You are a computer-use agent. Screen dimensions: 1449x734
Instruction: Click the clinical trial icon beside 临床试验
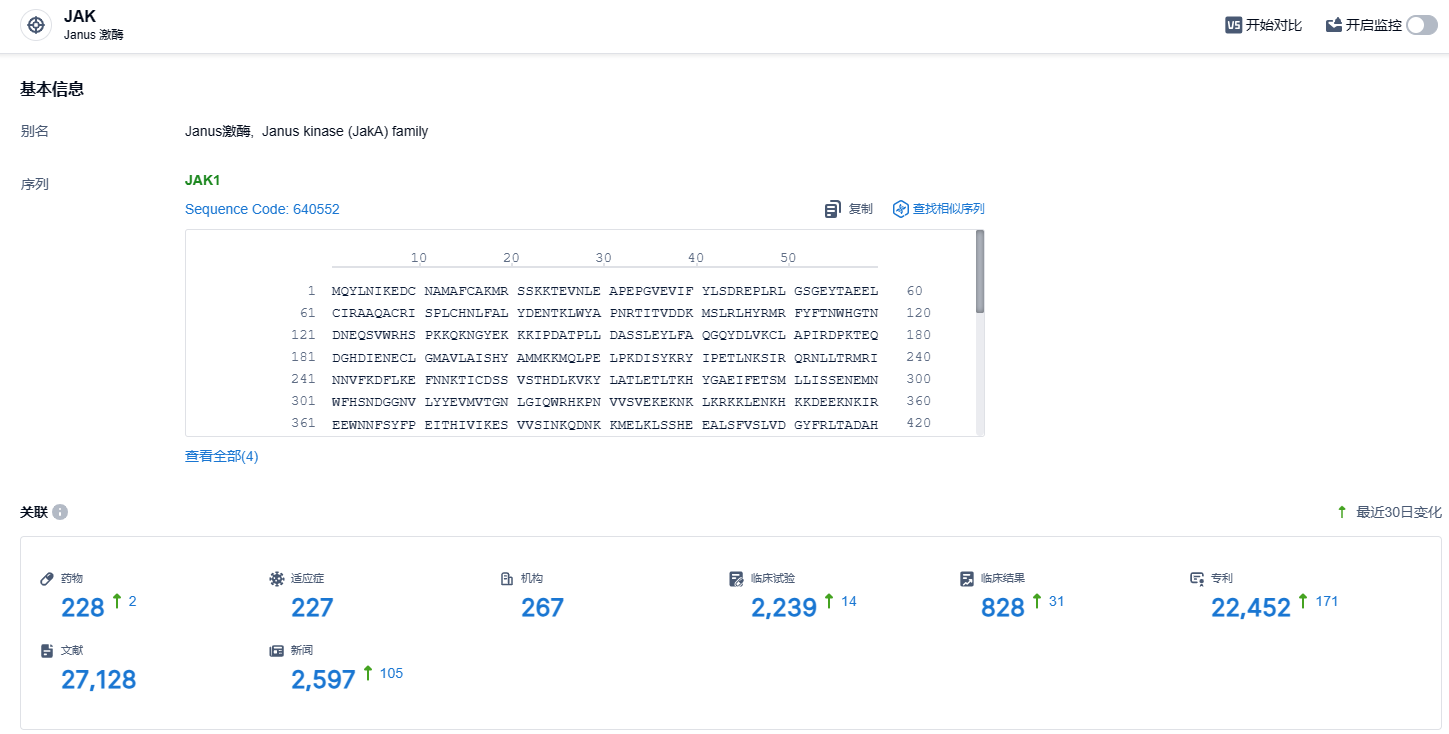[x=737, y=578]
